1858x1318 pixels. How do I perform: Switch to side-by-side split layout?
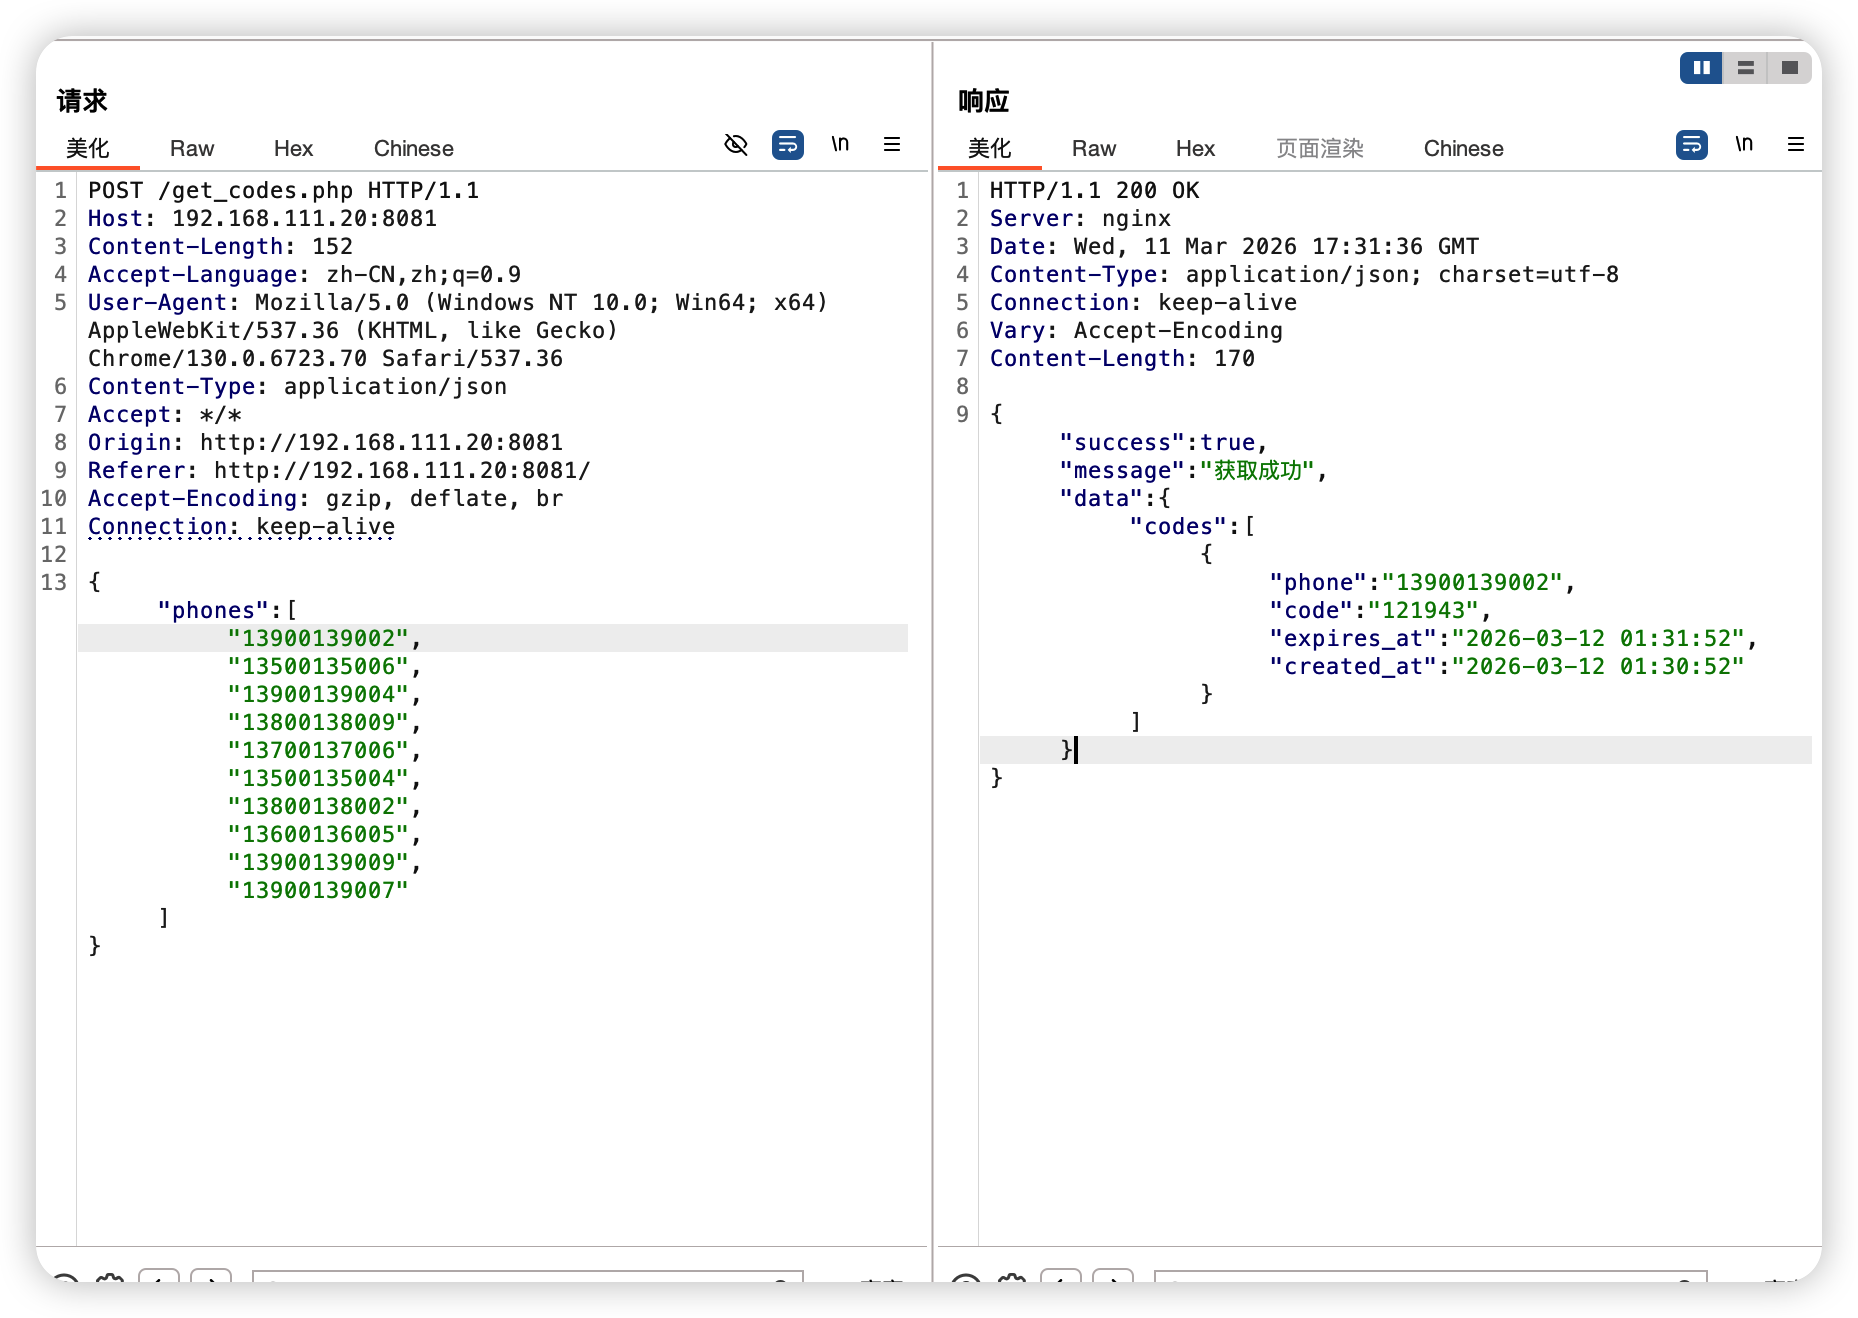[1701, 68]
